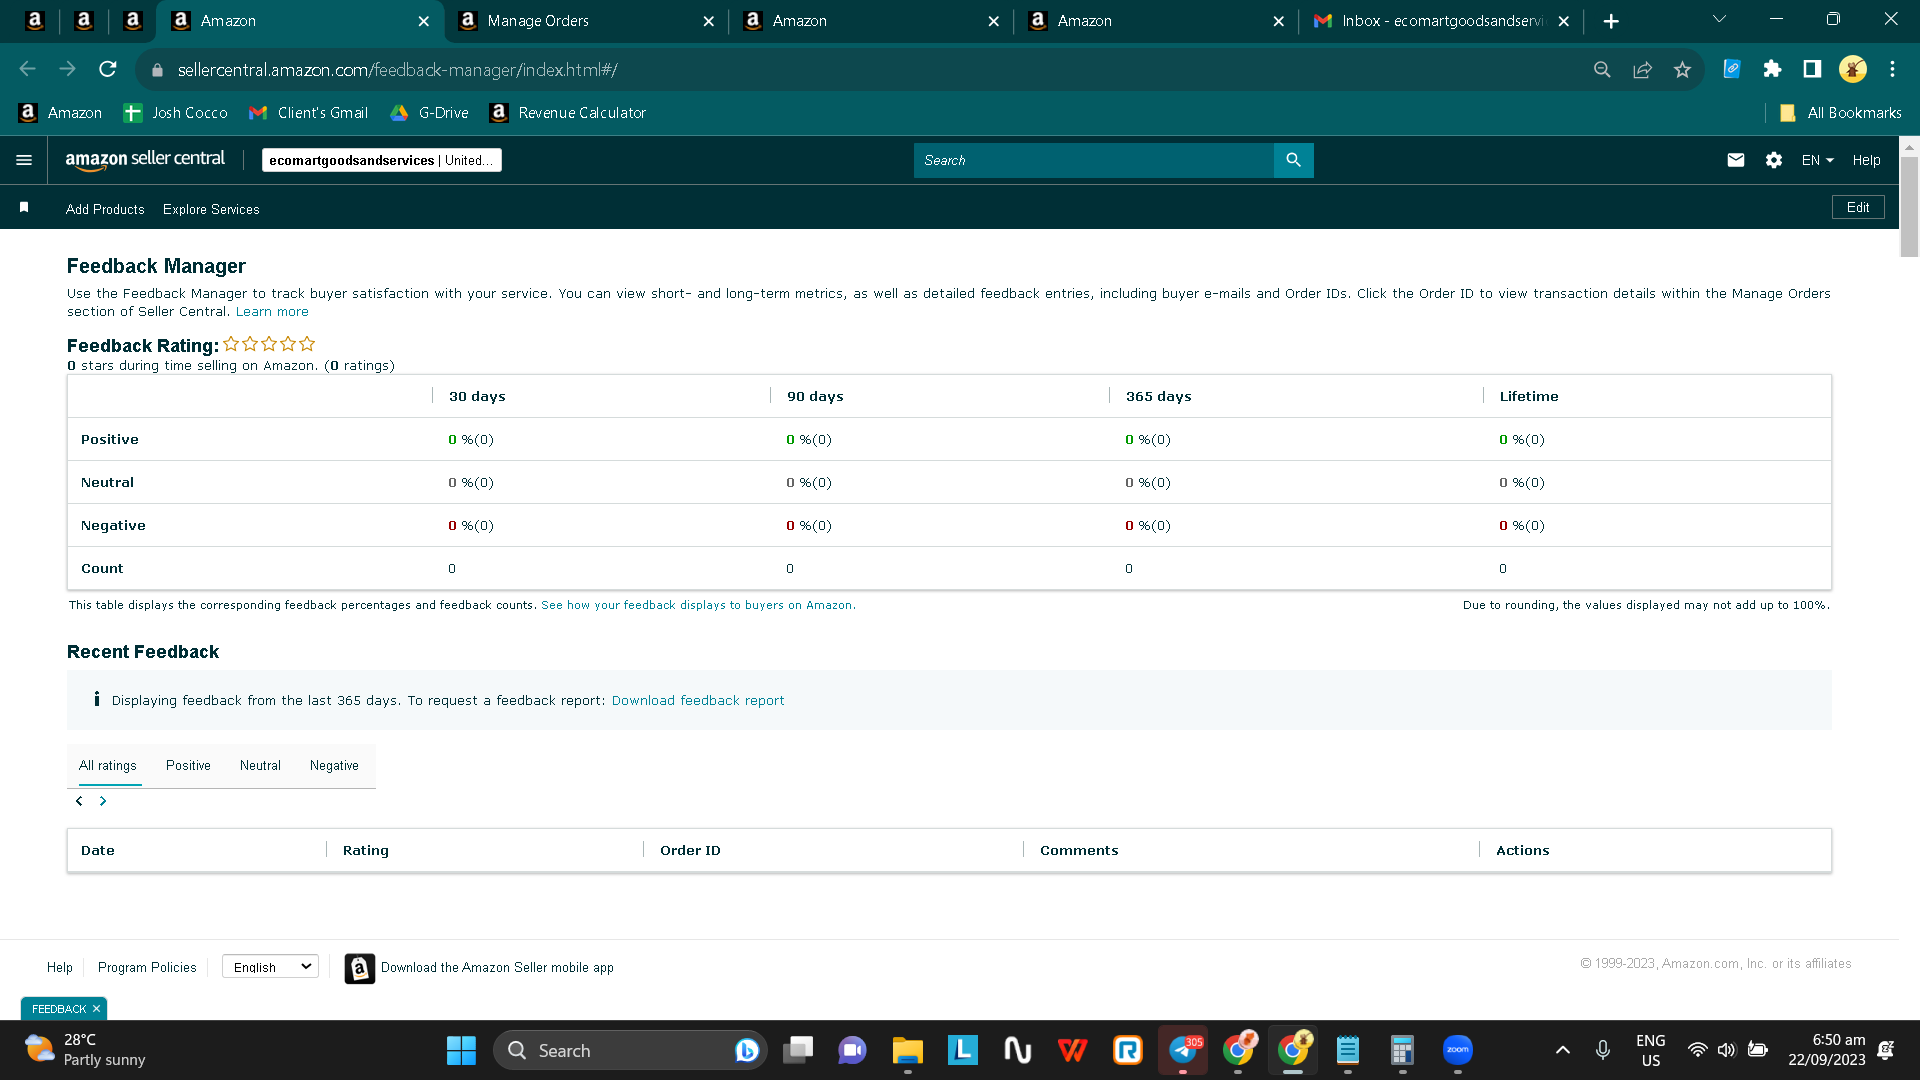This screenshot has height=1080, width=1920.
Task: Open the Help link in header
Action: (x=1866, y=160)
